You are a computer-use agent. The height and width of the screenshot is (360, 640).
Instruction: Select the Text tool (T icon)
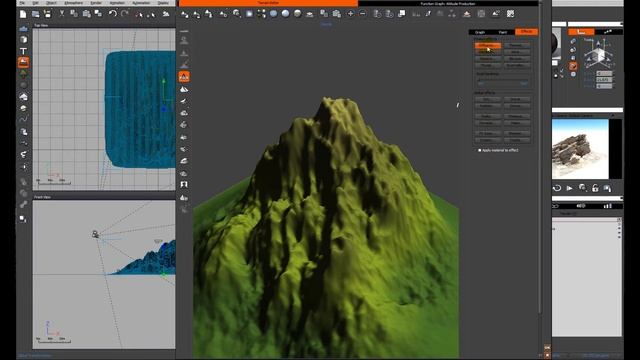pyautogui.click(x=23, y=51)
